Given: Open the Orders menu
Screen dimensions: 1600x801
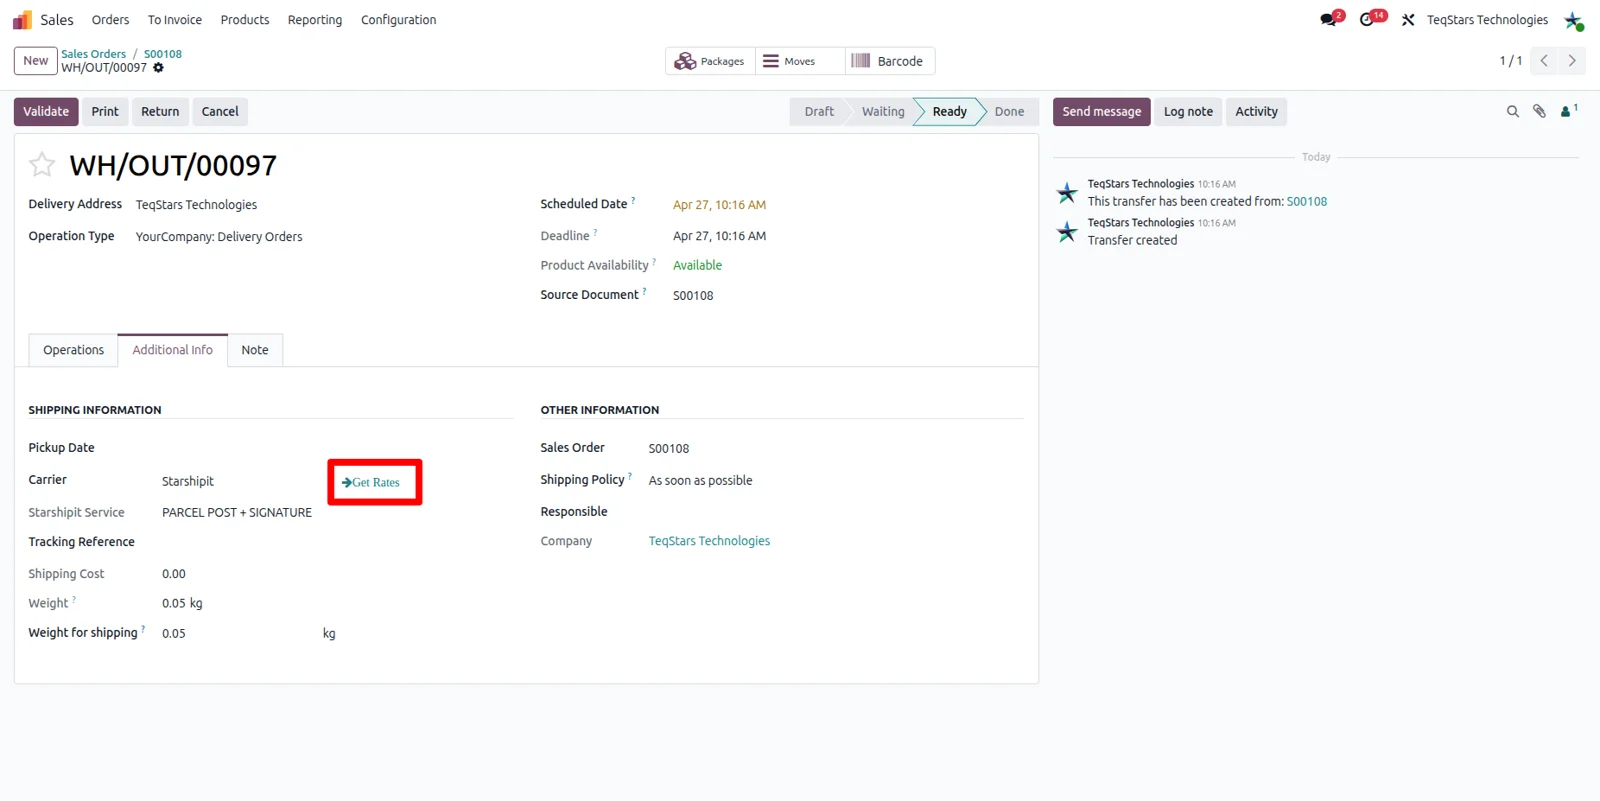Looking at the screenshot, I should point(110,20).
